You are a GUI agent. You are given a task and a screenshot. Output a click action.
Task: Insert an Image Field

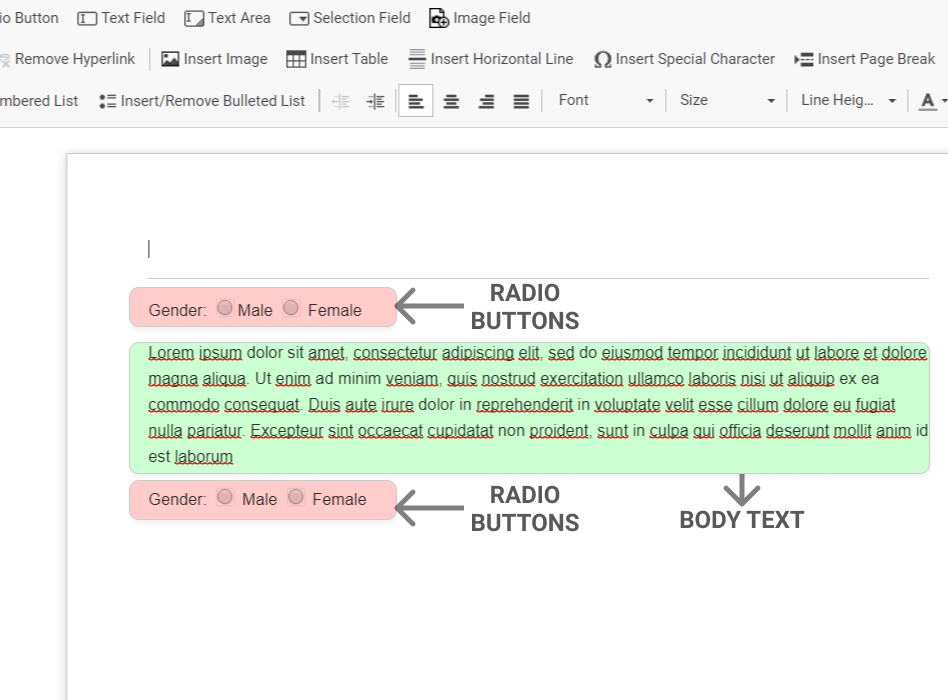coord(480,18)
